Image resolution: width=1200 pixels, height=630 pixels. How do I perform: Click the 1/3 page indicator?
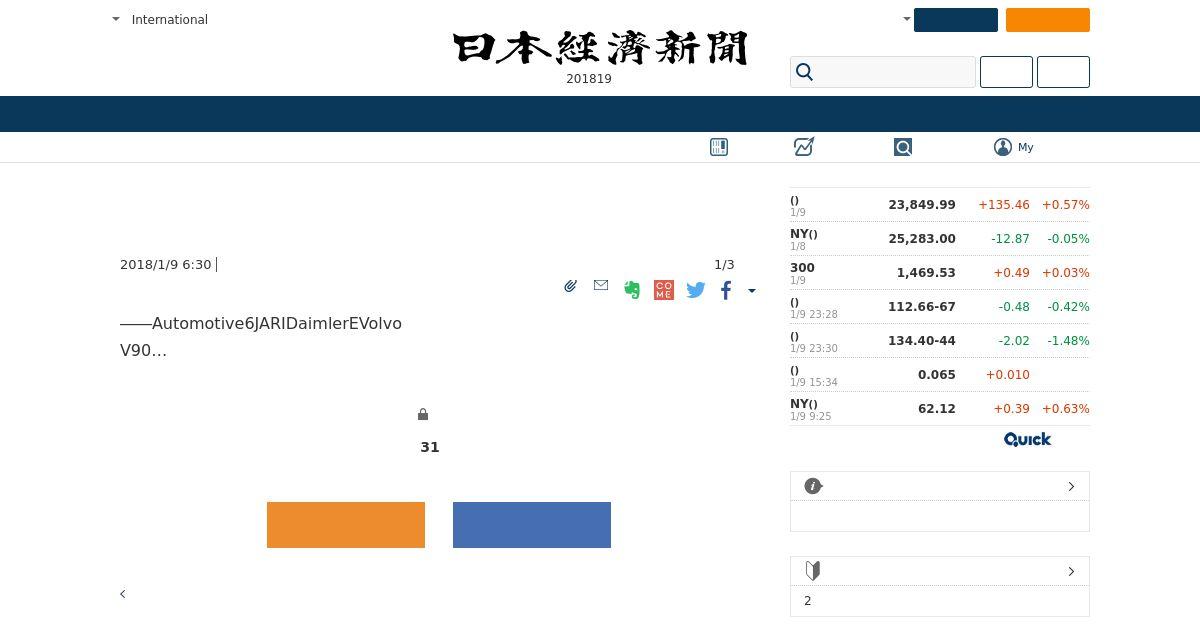[724, 264]
